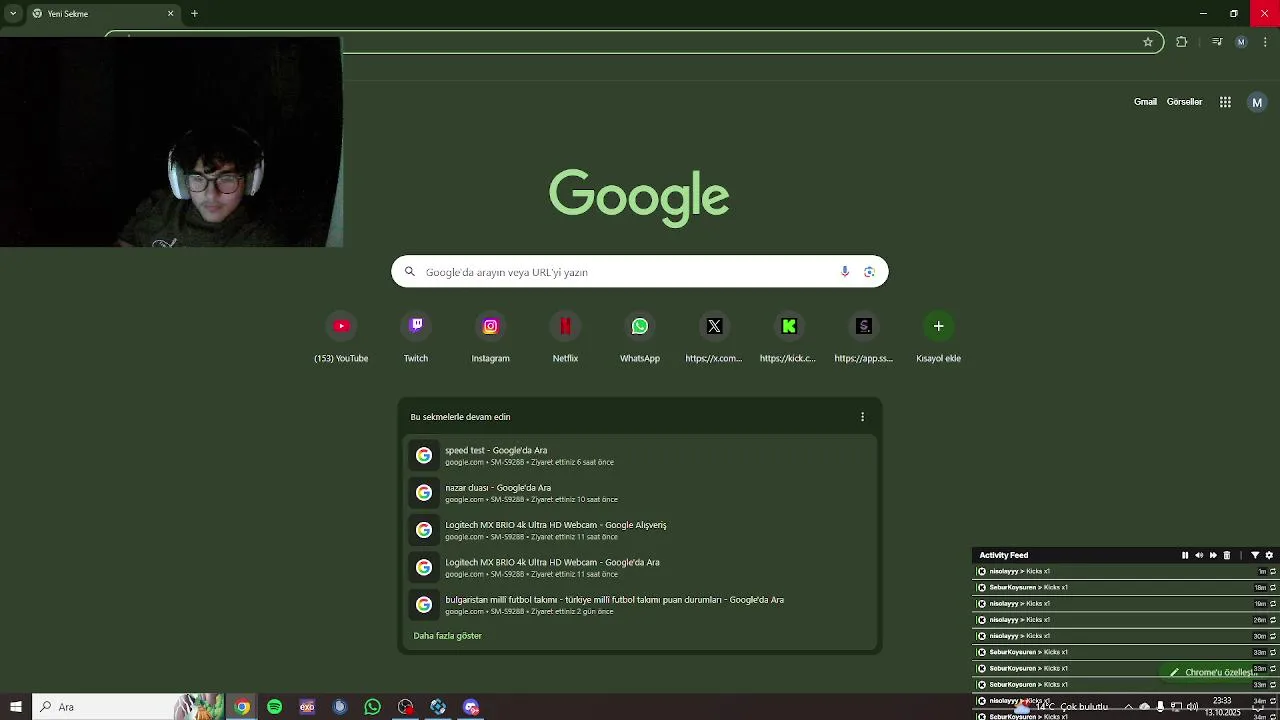Open the Kick shortcut tile

click(789, 338)
